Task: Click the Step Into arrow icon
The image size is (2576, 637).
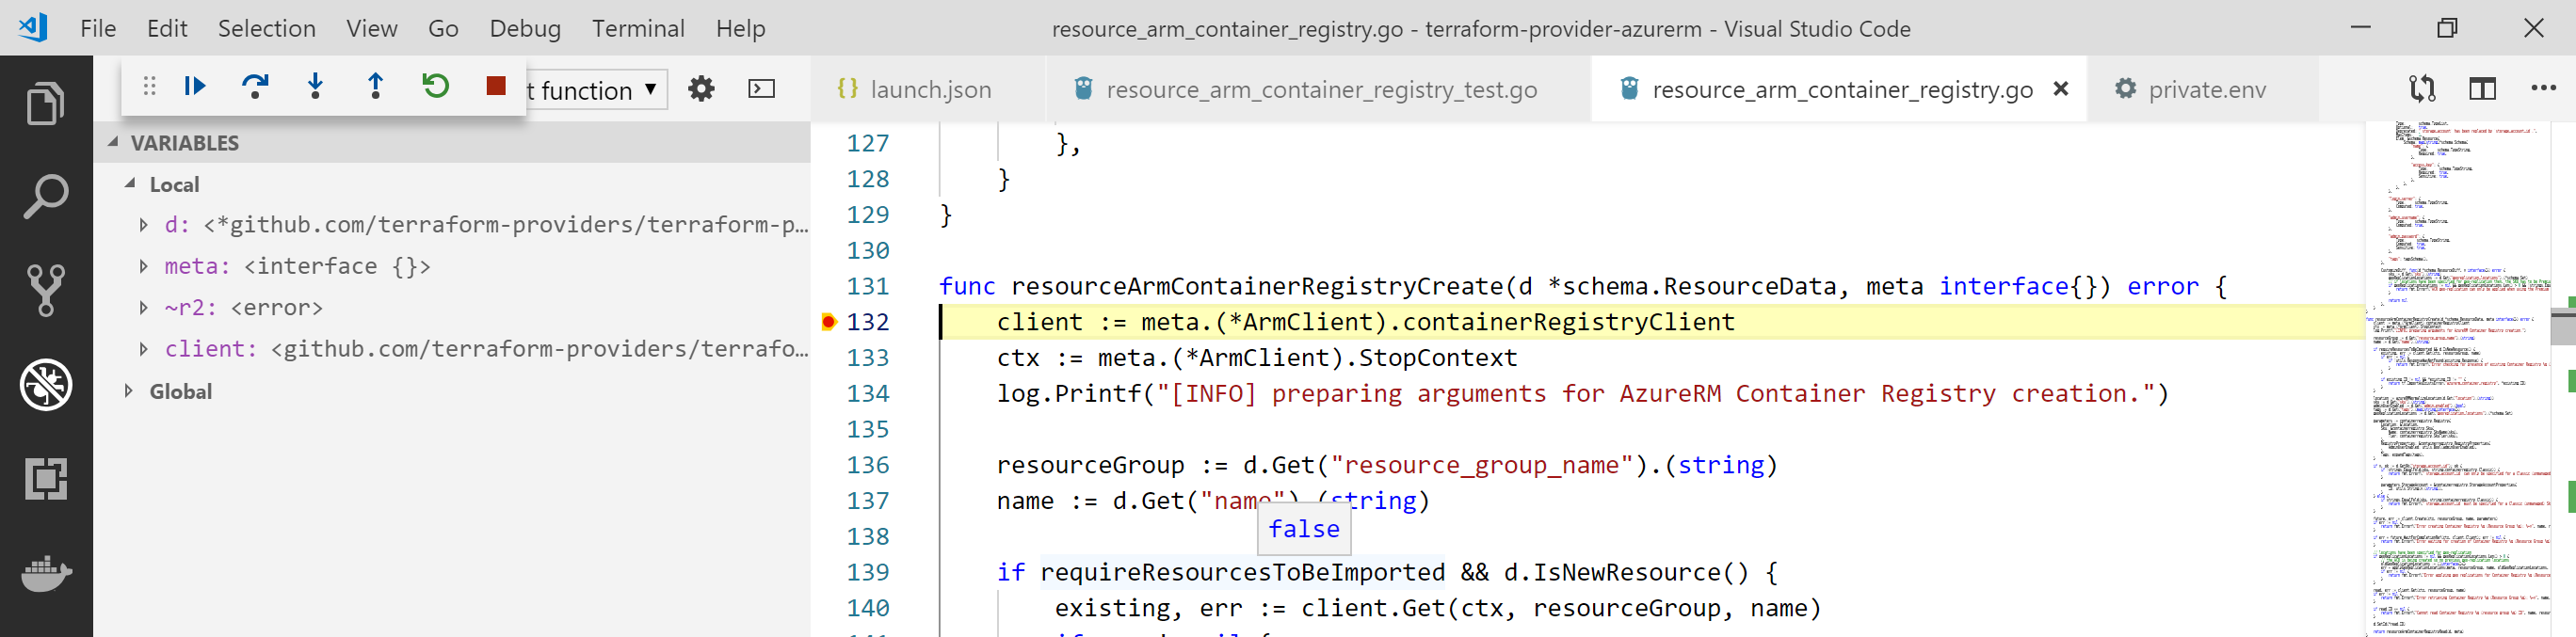Action: (315, 87)
